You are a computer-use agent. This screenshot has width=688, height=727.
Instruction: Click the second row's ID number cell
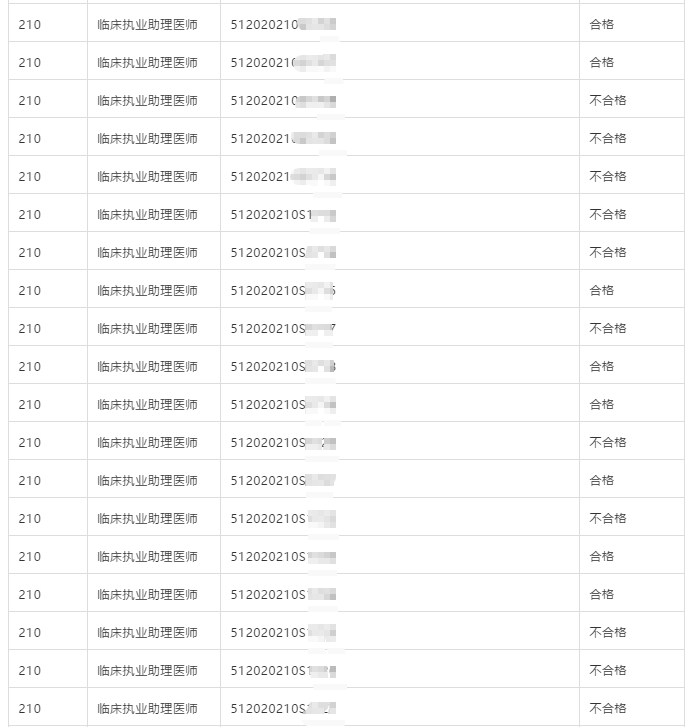(282, 62)
